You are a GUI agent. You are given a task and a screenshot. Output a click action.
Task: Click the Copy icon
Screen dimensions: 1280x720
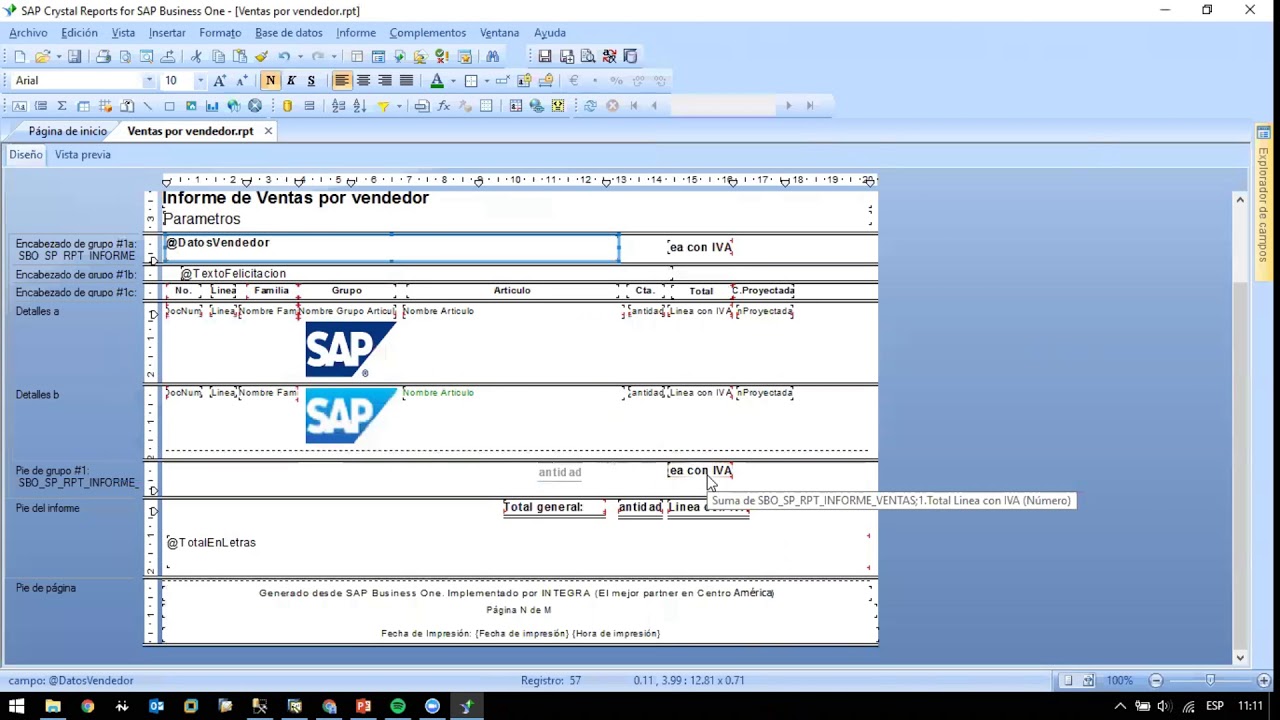[218, 57]
